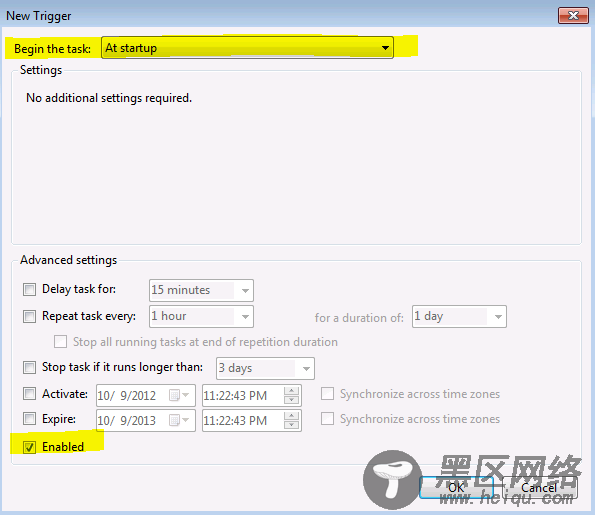Screen dimensions: 595x515
Task: Click the Cancel button
Action: tap(540, 487)
